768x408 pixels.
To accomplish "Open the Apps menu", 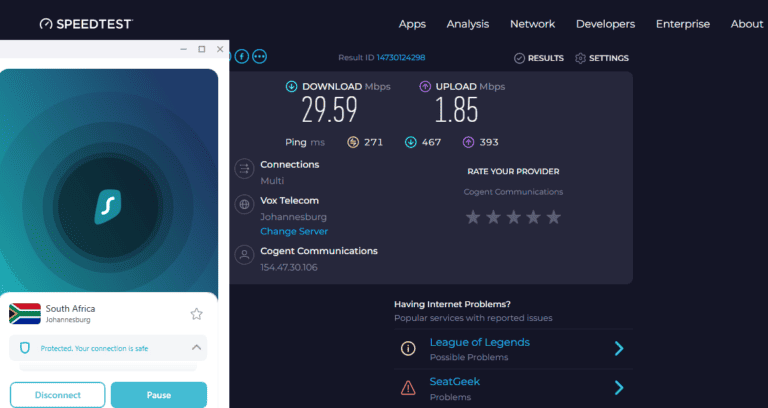I will pyautogui.click(x=412, y=24).
